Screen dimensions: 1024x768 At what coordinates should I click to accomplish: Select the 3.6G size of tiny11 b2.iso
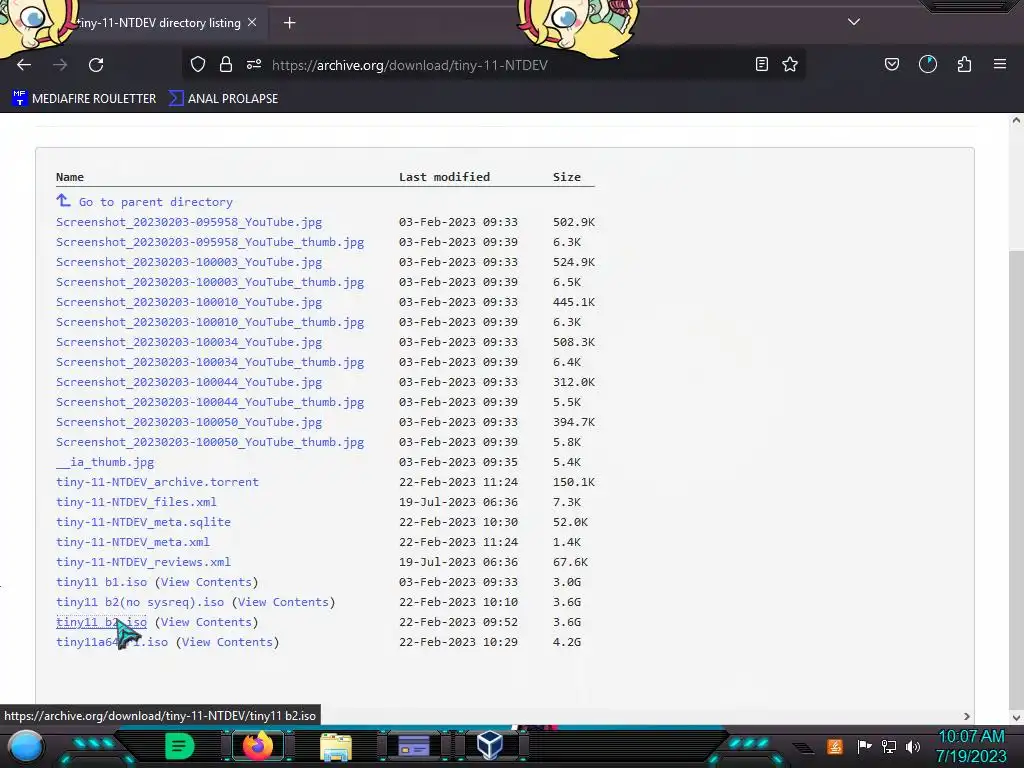click(566, 622)
